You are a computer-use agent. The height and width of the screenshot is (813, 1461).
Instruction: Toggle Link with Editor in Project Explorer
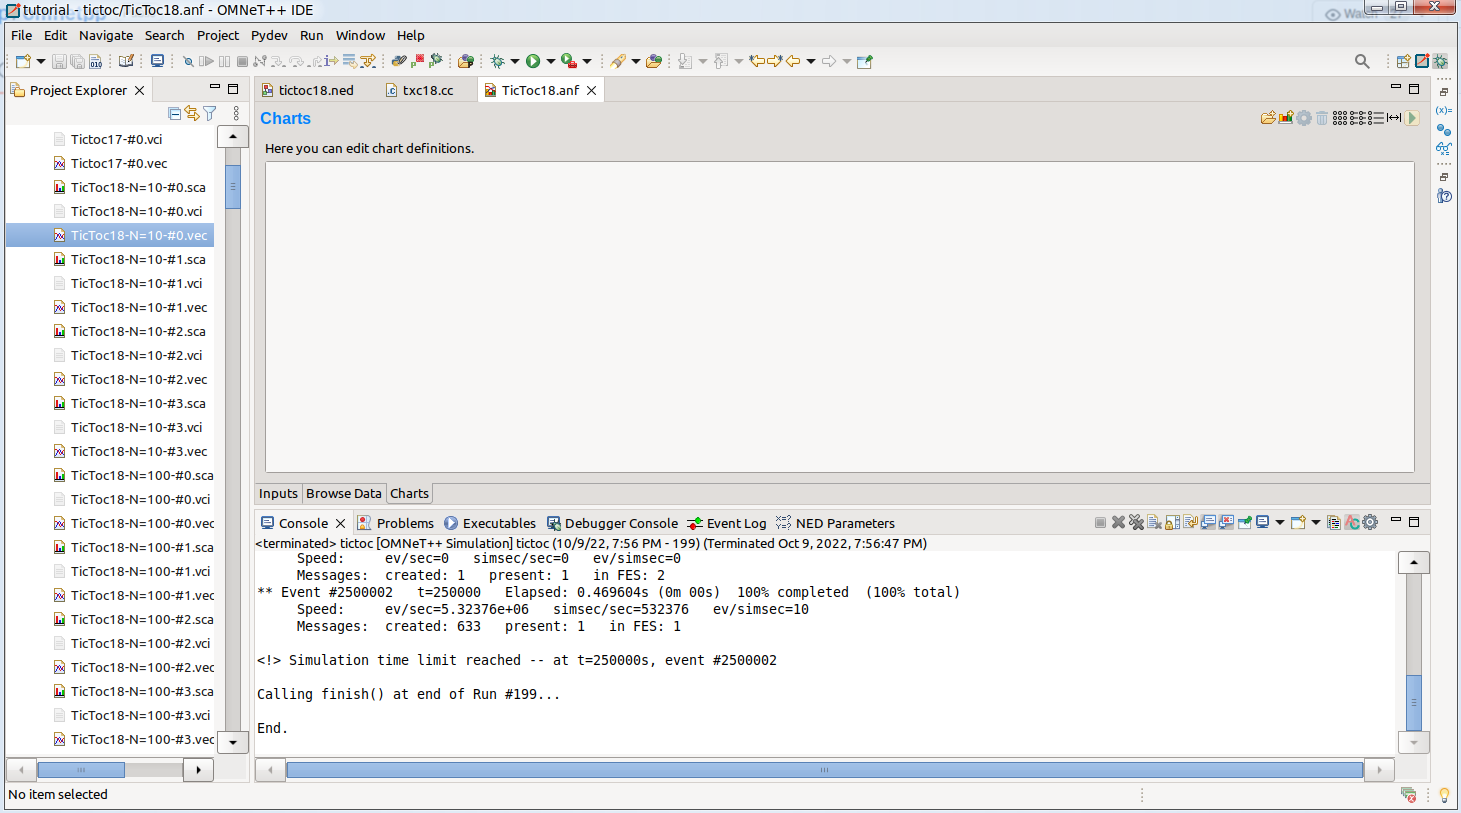click(x=191, y=113)
